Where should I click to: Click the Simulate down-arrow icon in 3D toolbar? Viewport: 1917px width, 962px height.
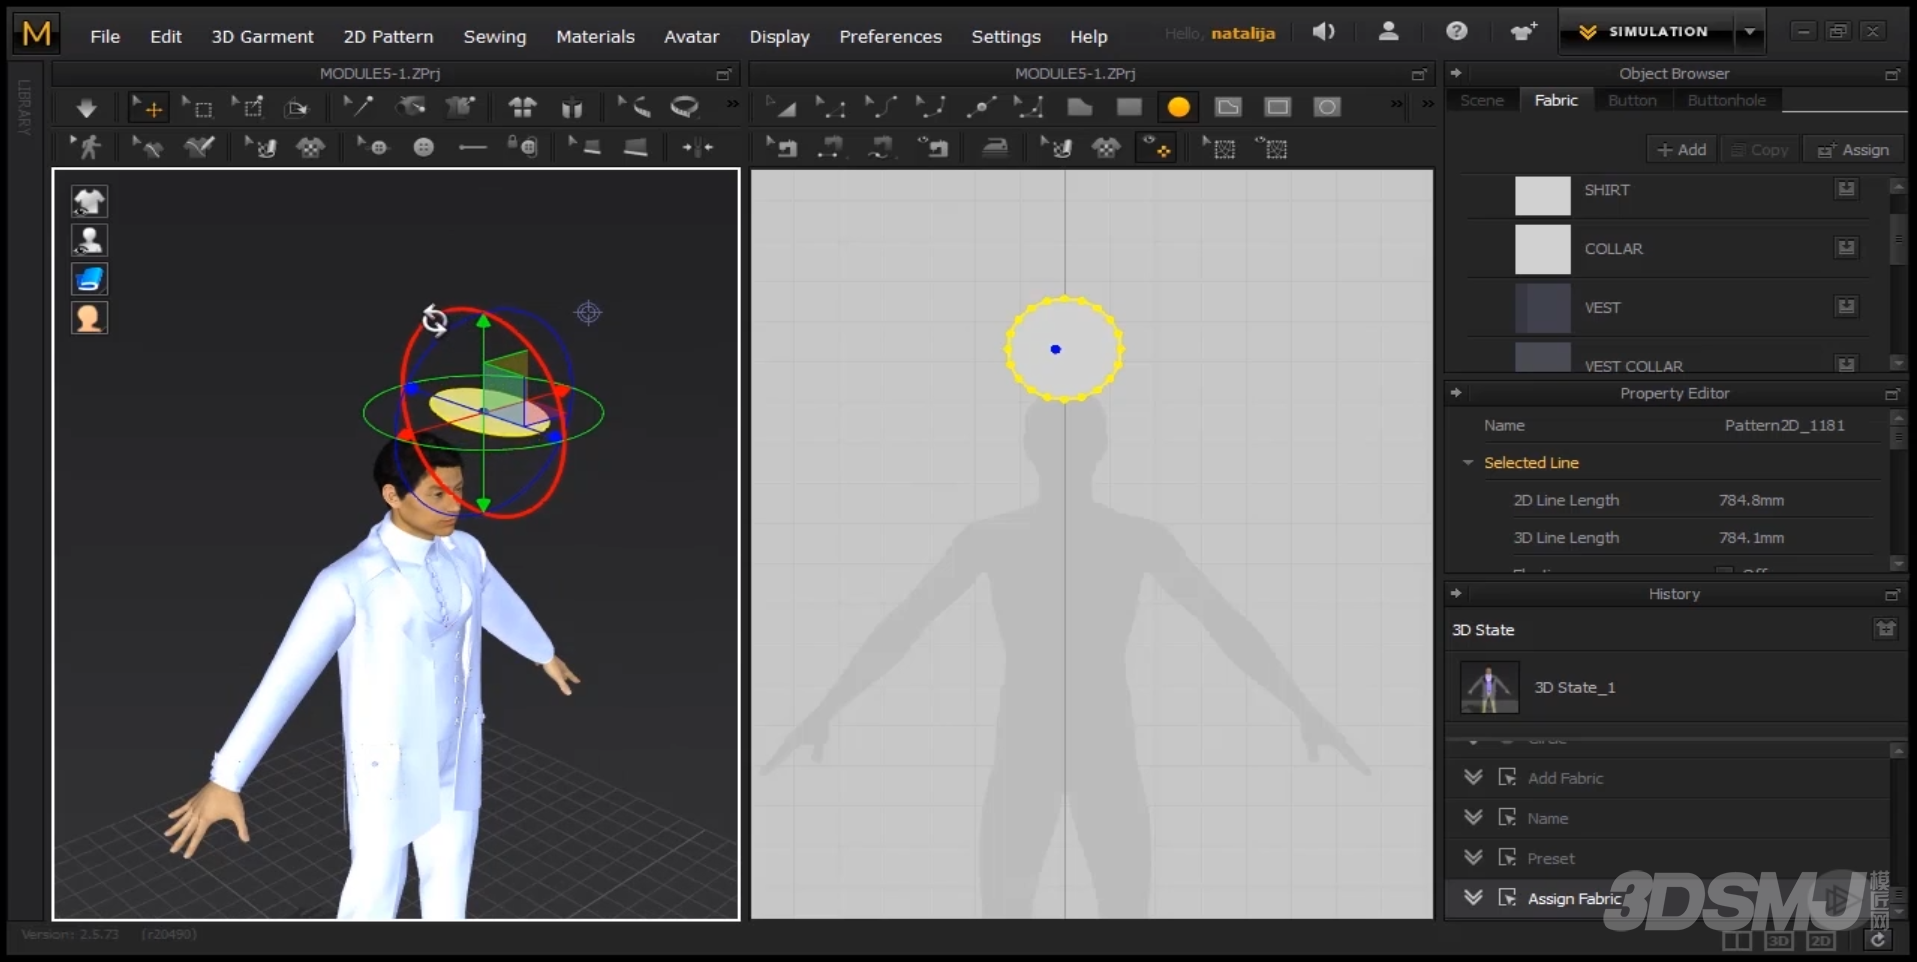point(86,108)
